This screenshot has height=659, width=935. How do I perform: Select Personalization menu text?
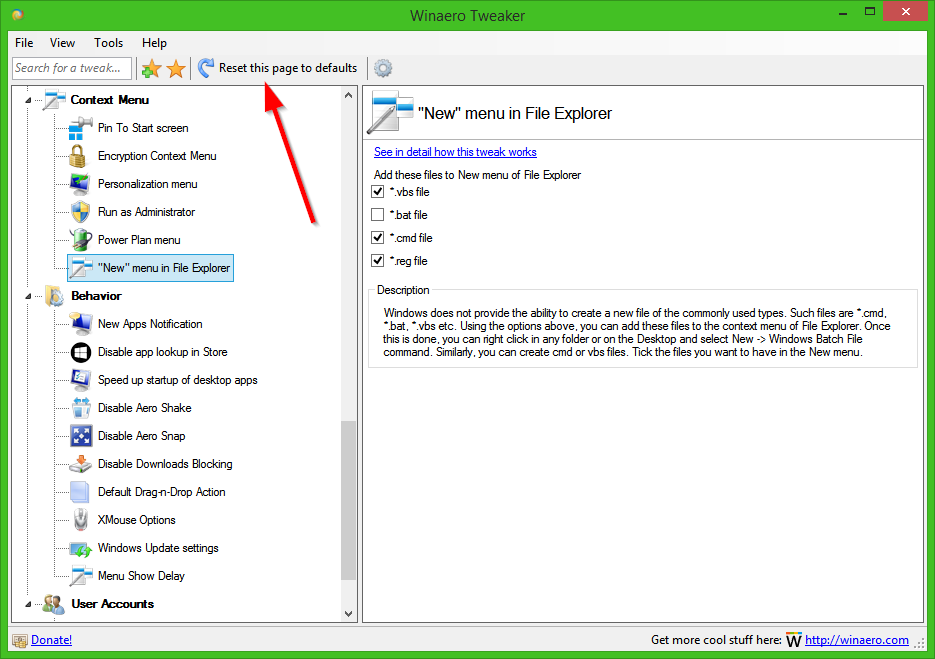coord(148,184)
